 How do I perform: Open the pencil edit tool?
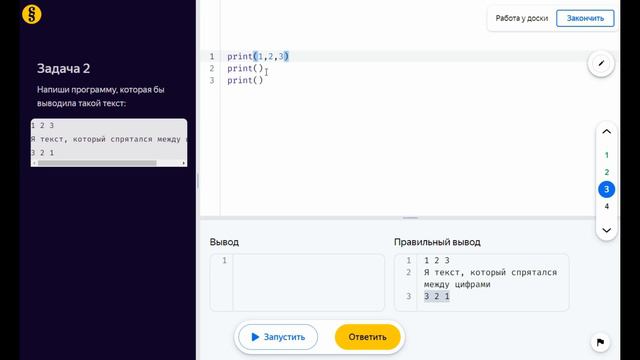point(601,64)
